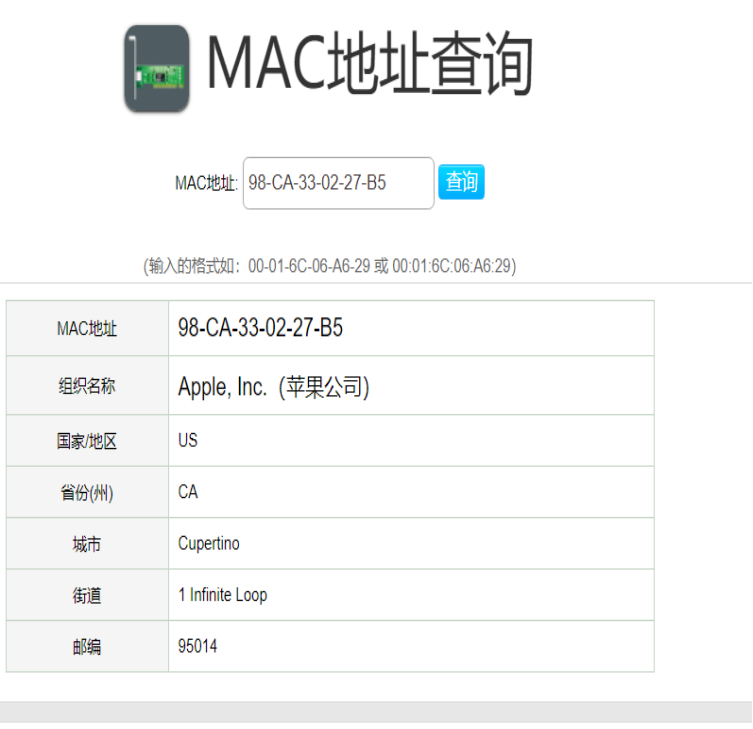Viewport: 753px width, 729px height.
Task: Click the network card logo icon
Action: point(157,69)
